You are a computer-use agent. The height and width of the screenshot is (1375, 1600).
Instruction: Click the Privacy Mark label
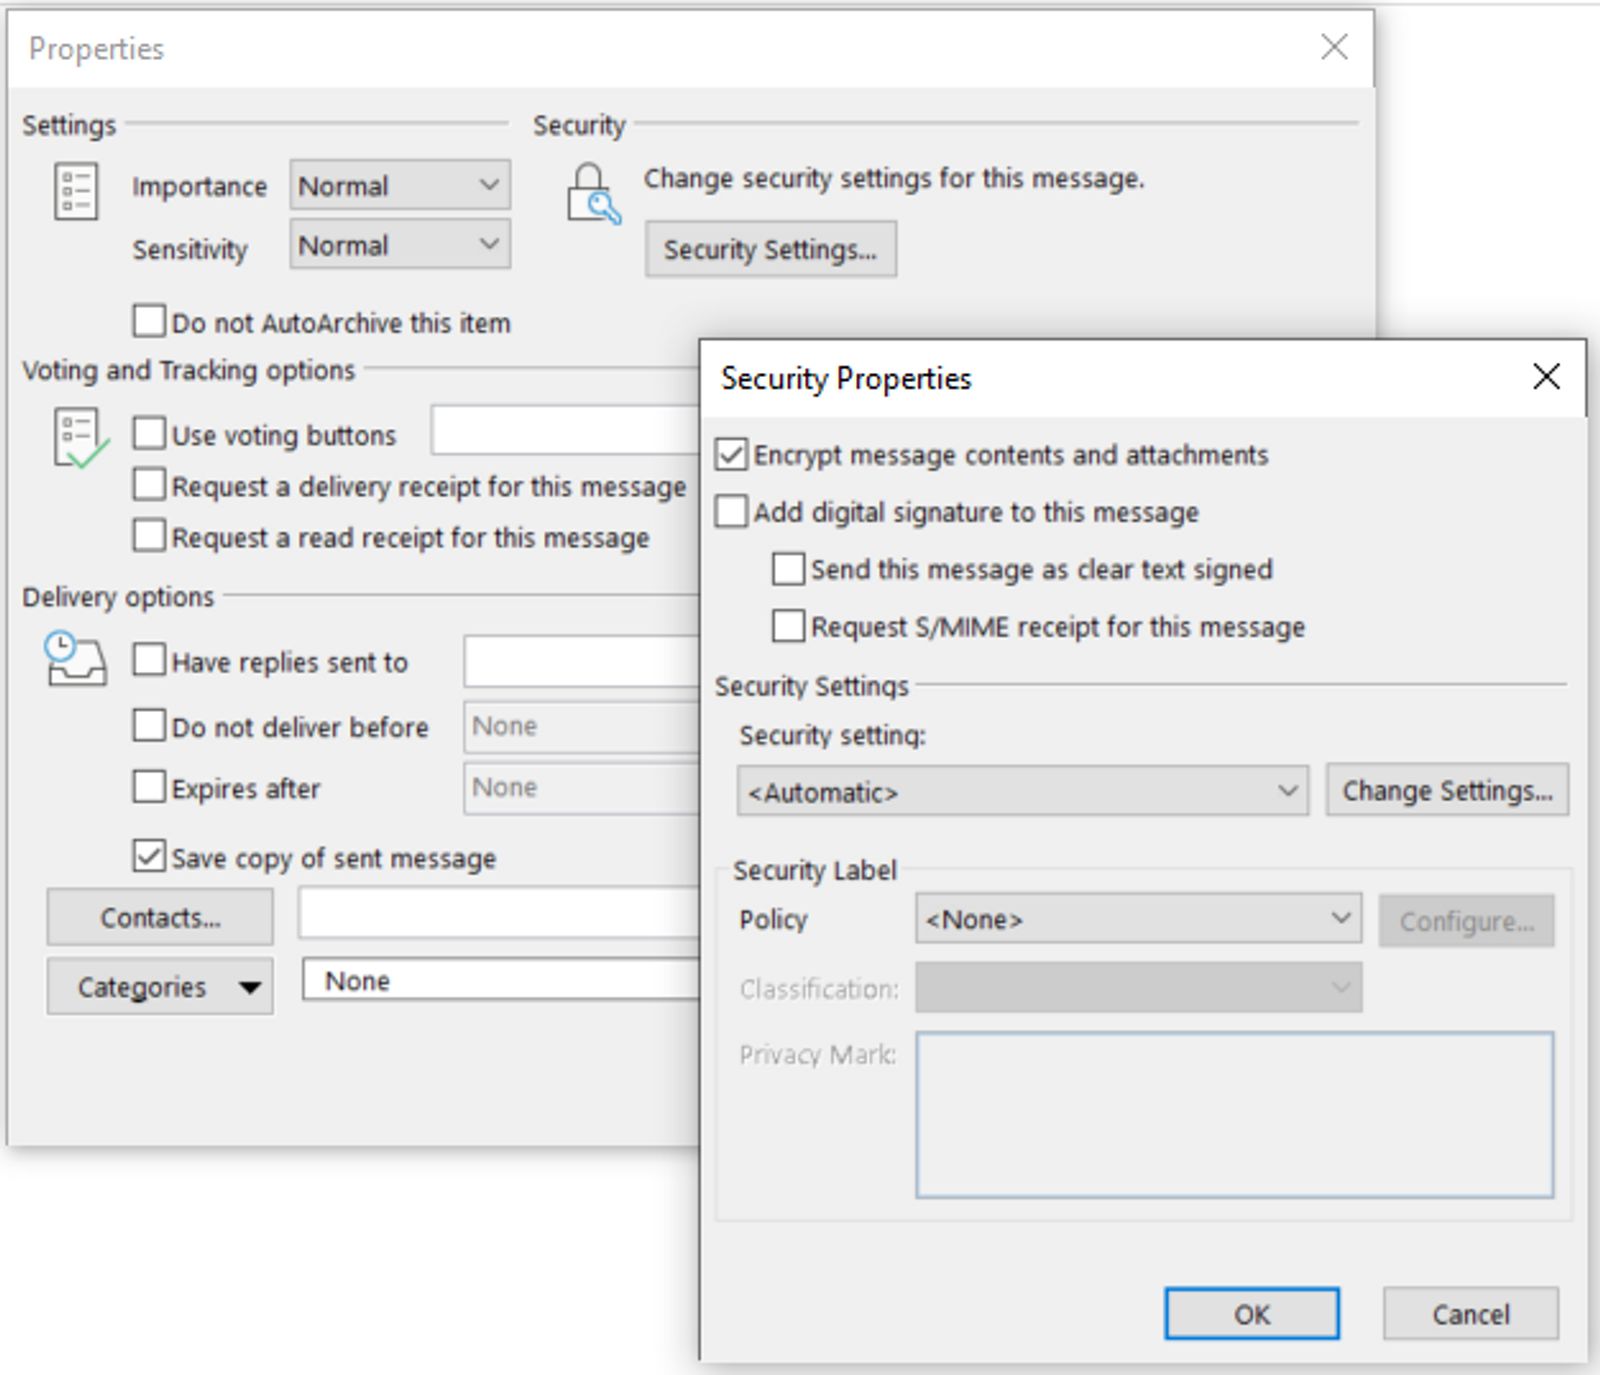coord(817,1055)
